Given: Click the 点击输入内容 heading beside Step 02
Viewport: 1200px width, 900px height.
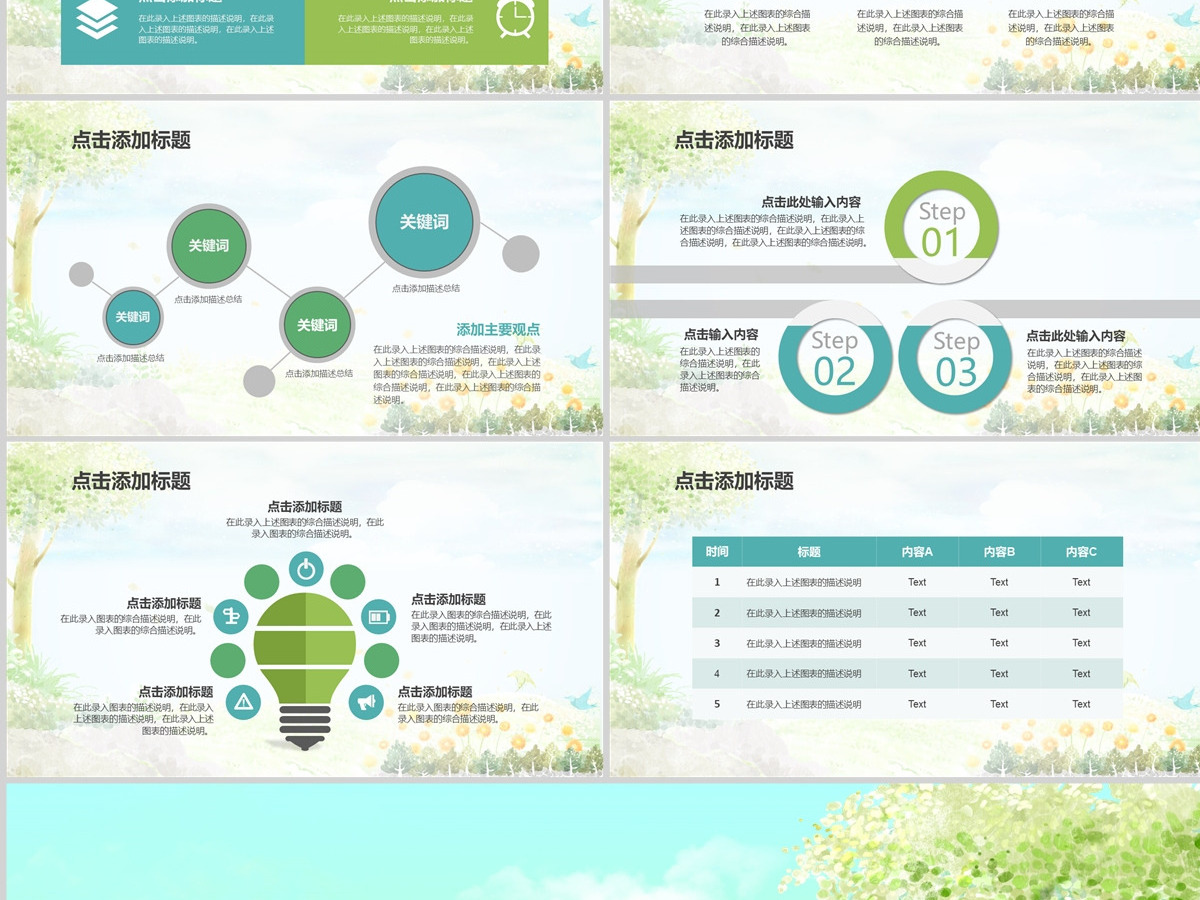Looking at the screenshot, I should [721, 335].
